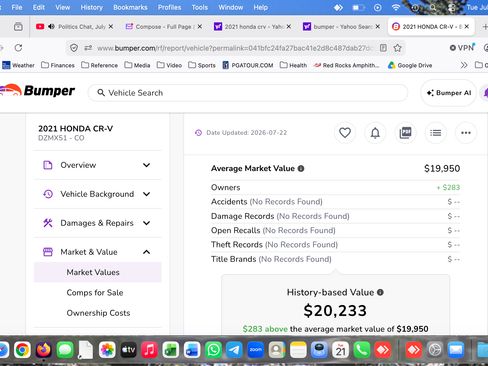Open Music app from the dock

coord(149,350)
